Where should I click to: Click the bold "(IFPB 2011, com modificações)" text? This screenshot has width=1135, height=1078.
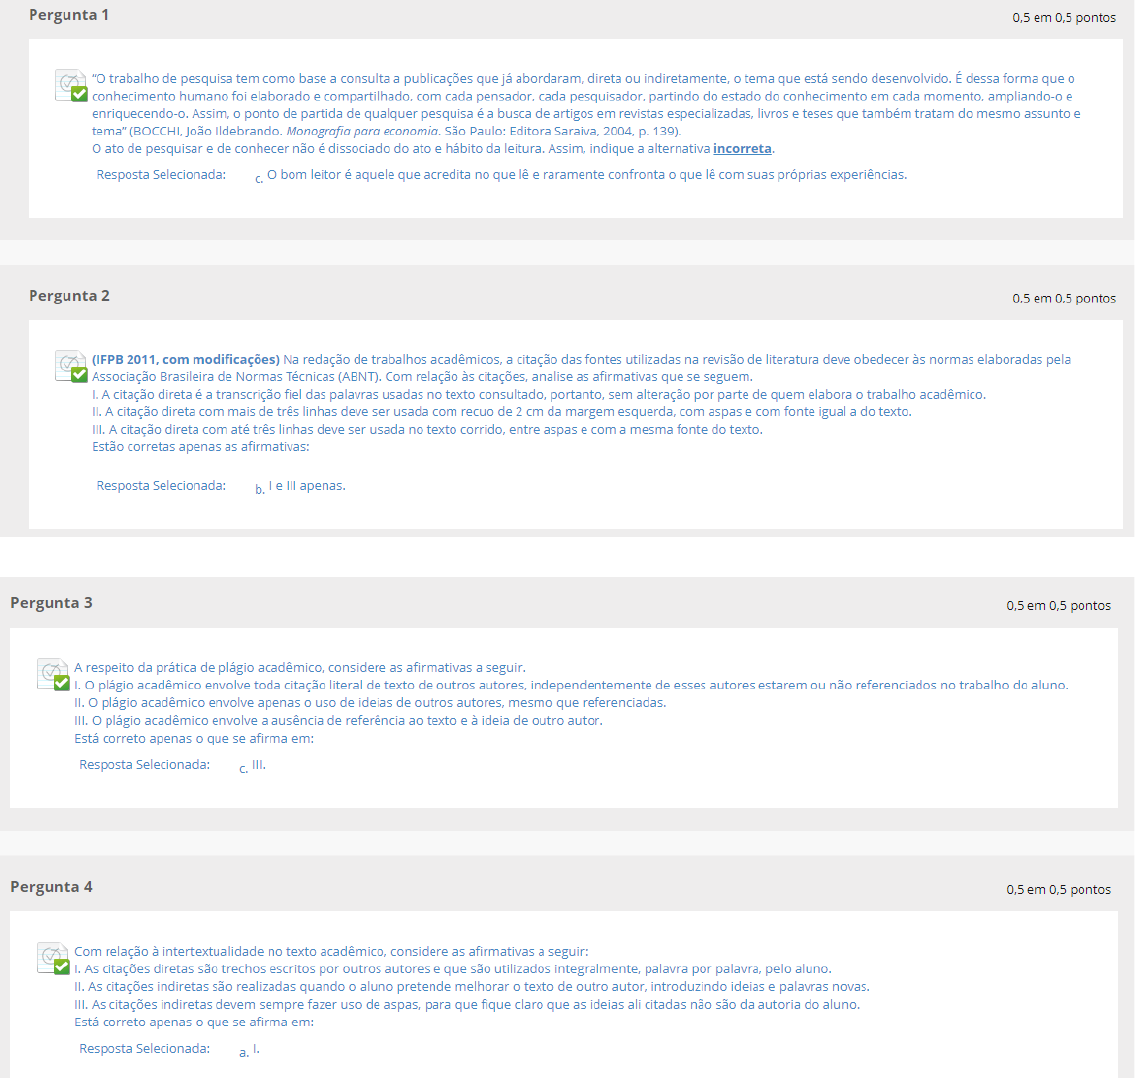[186, 359]
